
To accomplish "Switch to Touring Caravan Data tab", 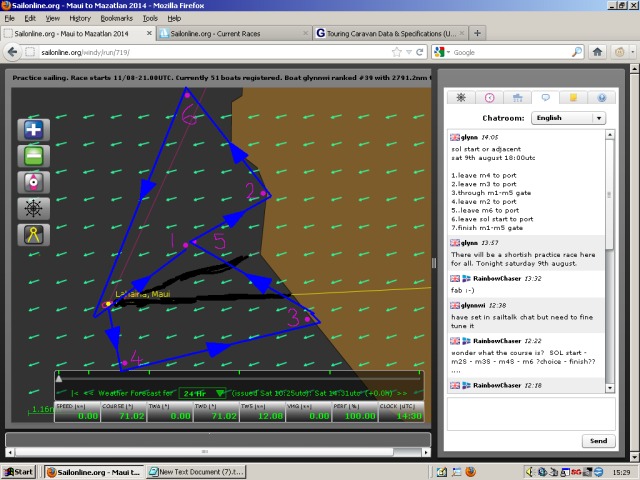I will (391, 33).
